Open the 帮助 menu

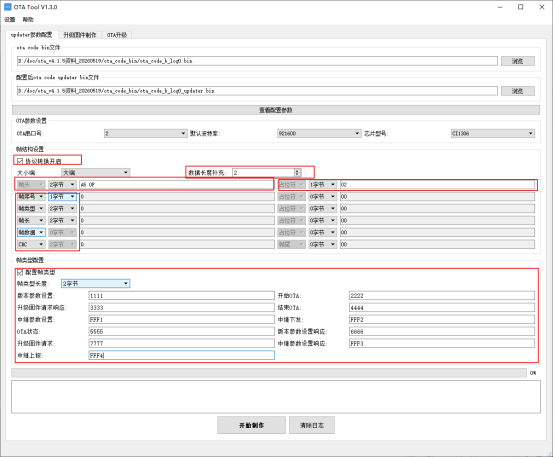click(x=28, y=19)
